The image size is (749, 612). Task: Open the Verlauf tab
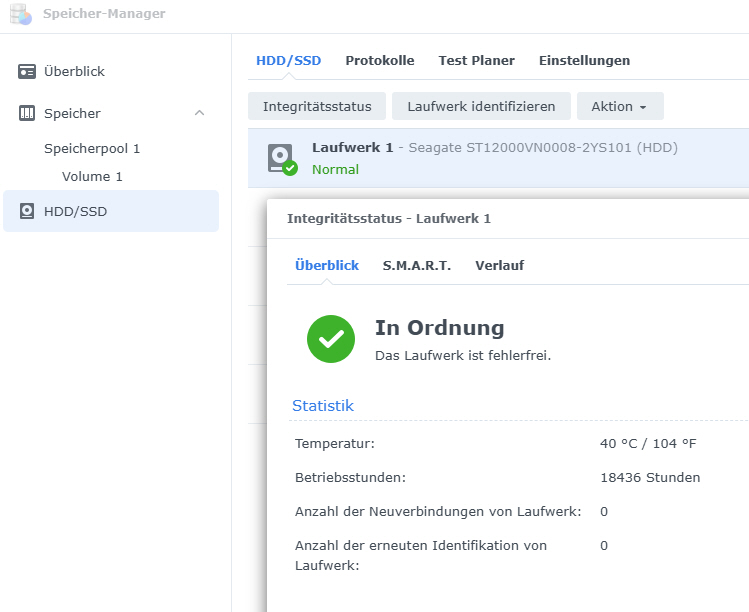coord(499,266)
